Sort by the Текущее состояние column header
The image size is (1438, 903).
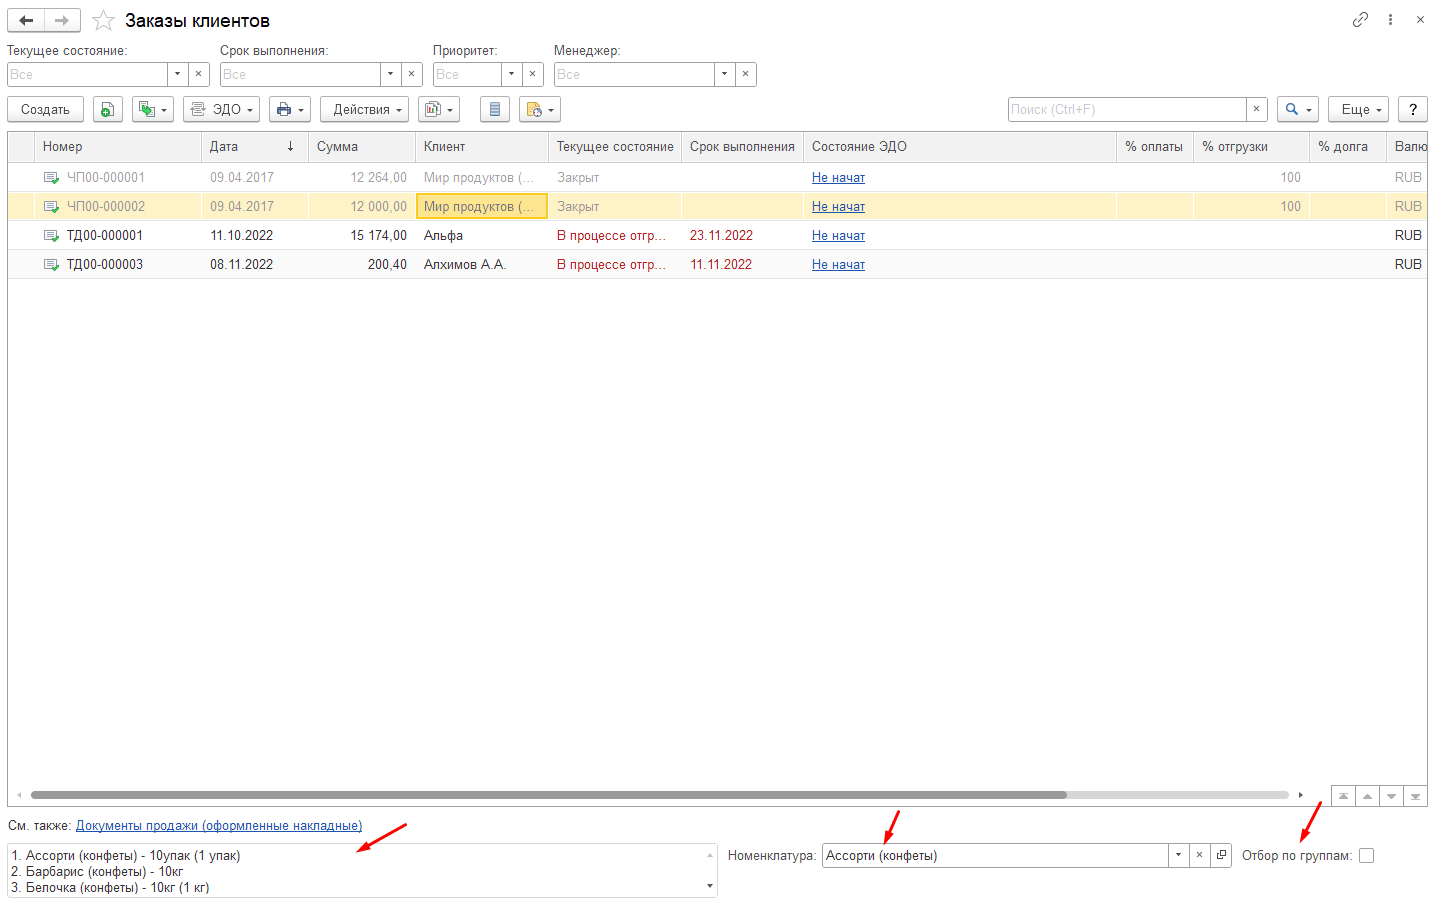(615, 146)
